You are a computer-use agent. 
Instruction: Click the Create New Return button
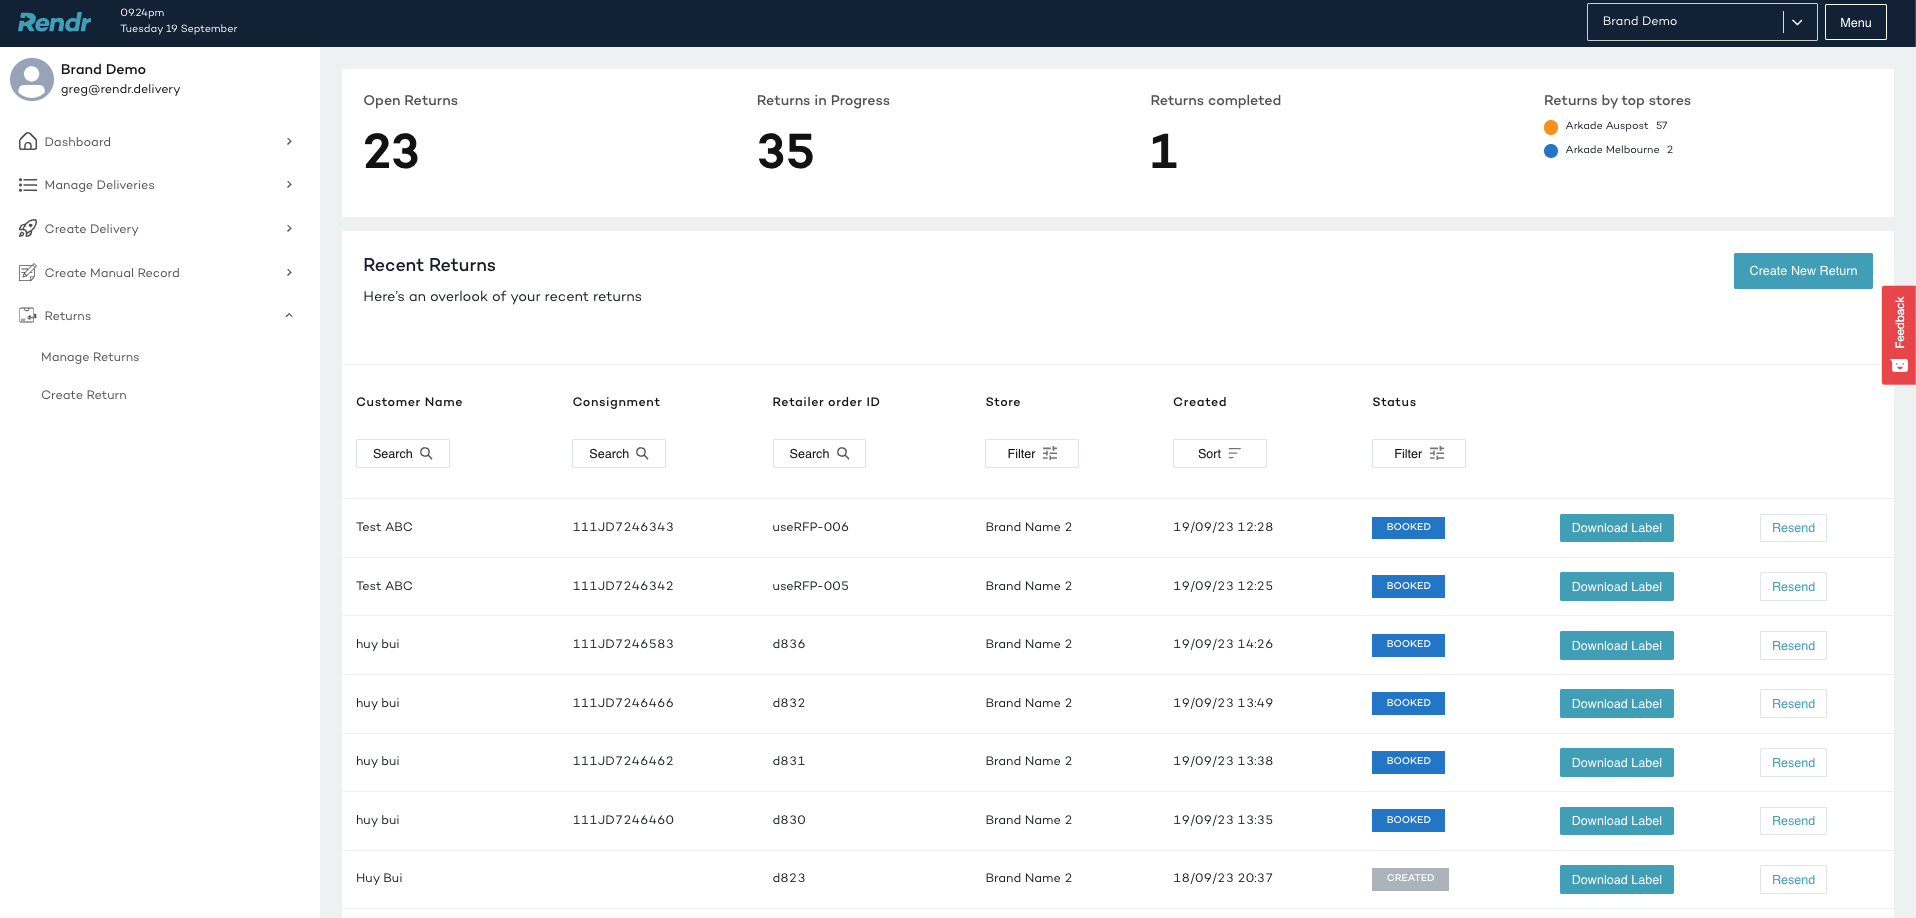click(1803, 271)
